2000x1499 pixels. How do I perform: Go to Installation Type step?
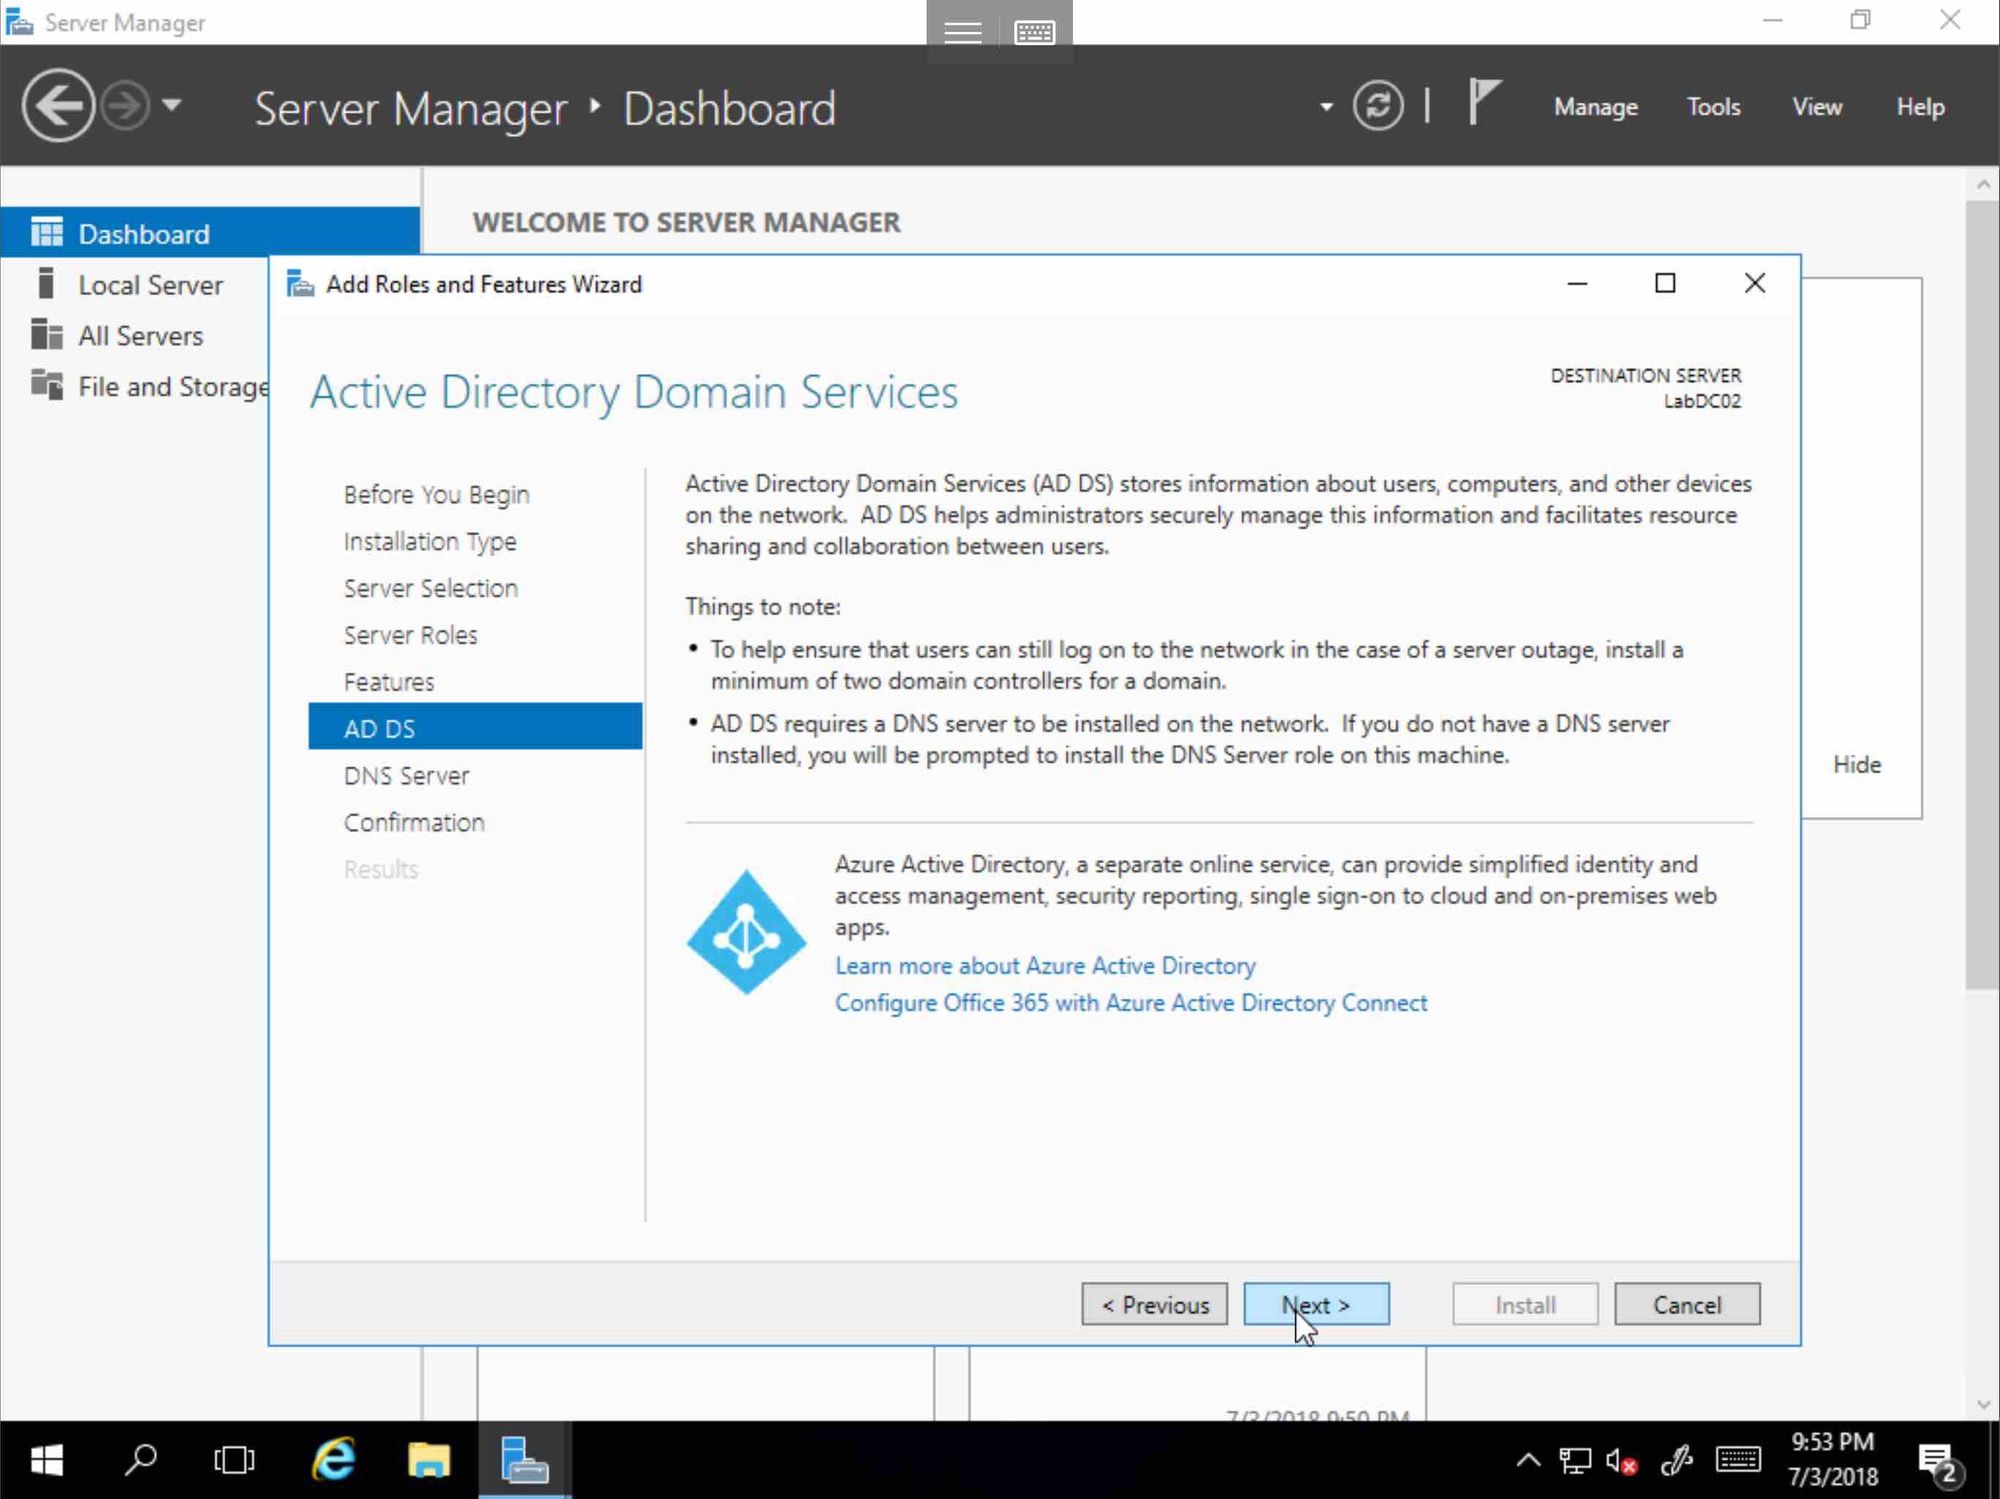click(x=430, y=541)
